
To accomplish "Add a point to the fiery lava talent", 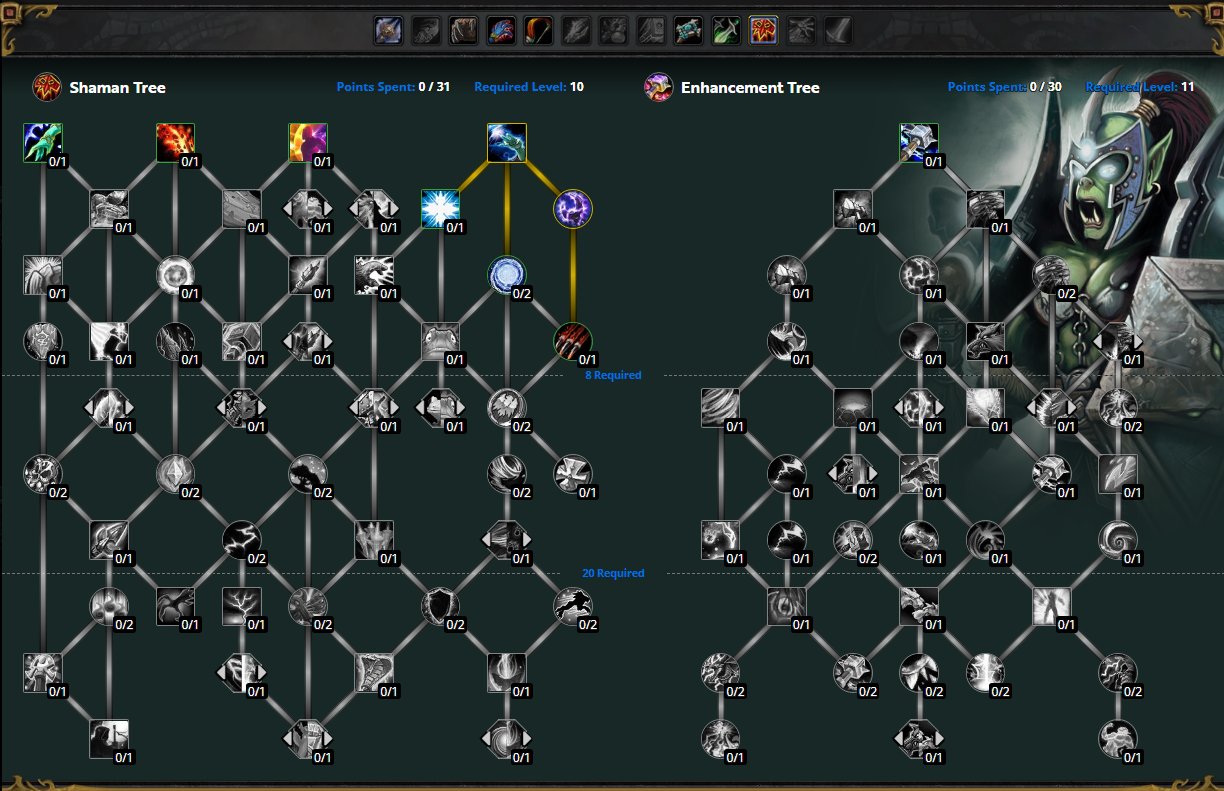I will 175,143.
